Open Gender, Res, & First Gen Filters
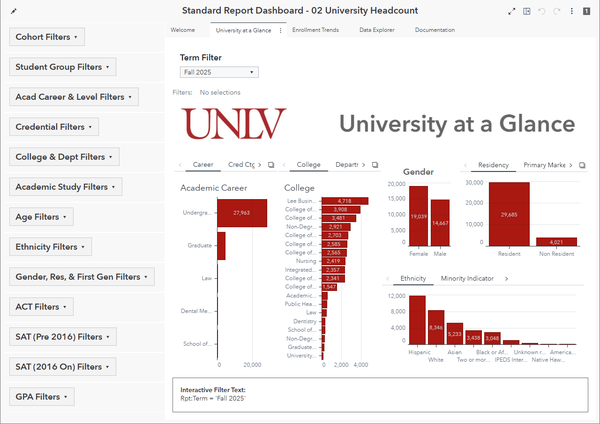This screenshot has height=424, width=600. [x=82, y=277]
